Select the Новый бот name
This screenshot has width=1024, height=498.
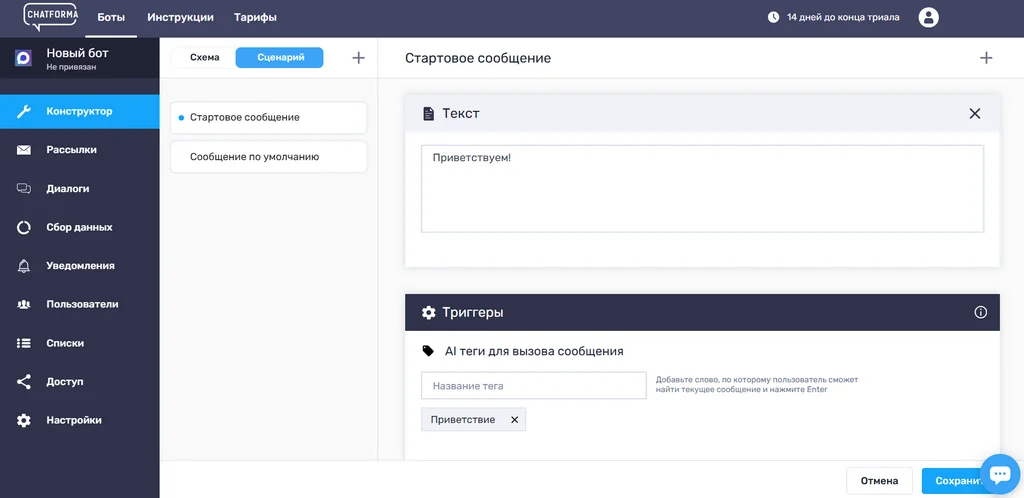[77, 53]
